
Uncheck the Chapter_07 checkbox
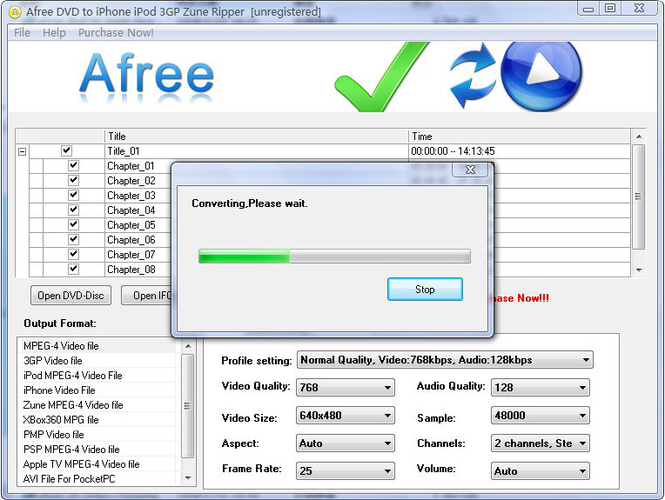(x=73, y=254)
